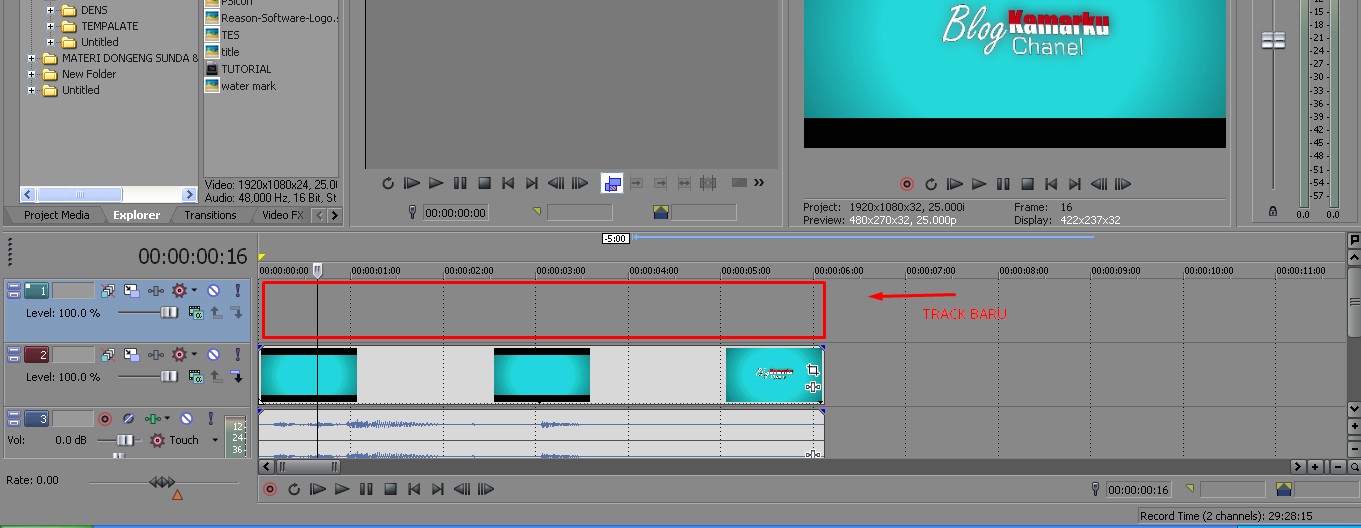1361x528 pixels.
Task: Make compositing child on track 2
Action: point(237,377)
